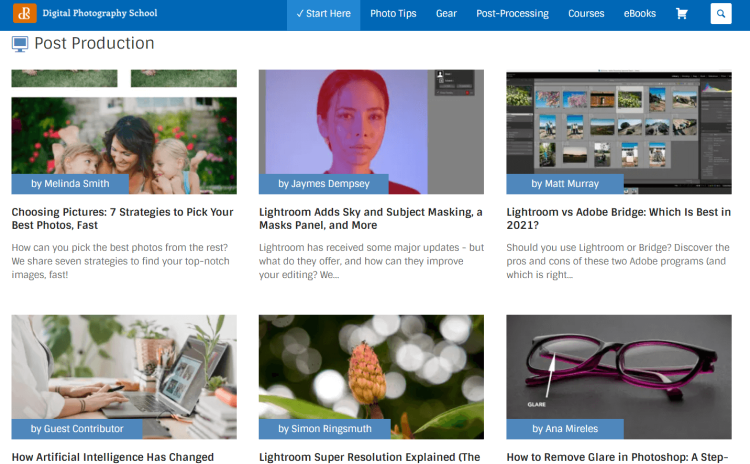Click author label by Jaymes Dempsey
750x464 pixels.
(x=324, y=184)
